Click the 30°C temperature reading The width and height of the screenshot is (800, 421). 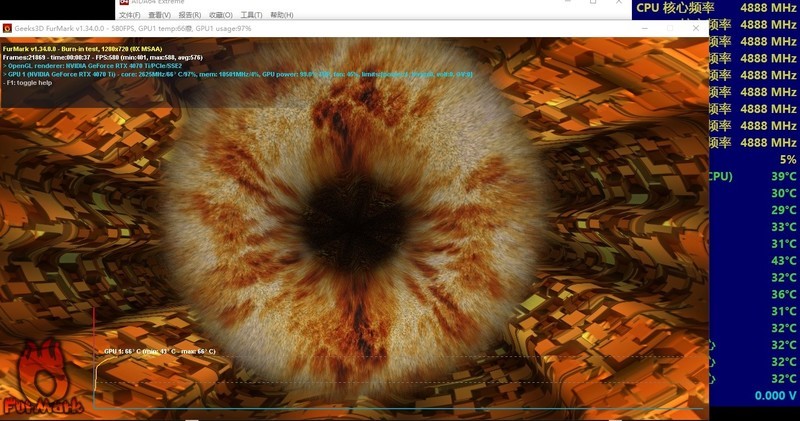coord(784,193)
